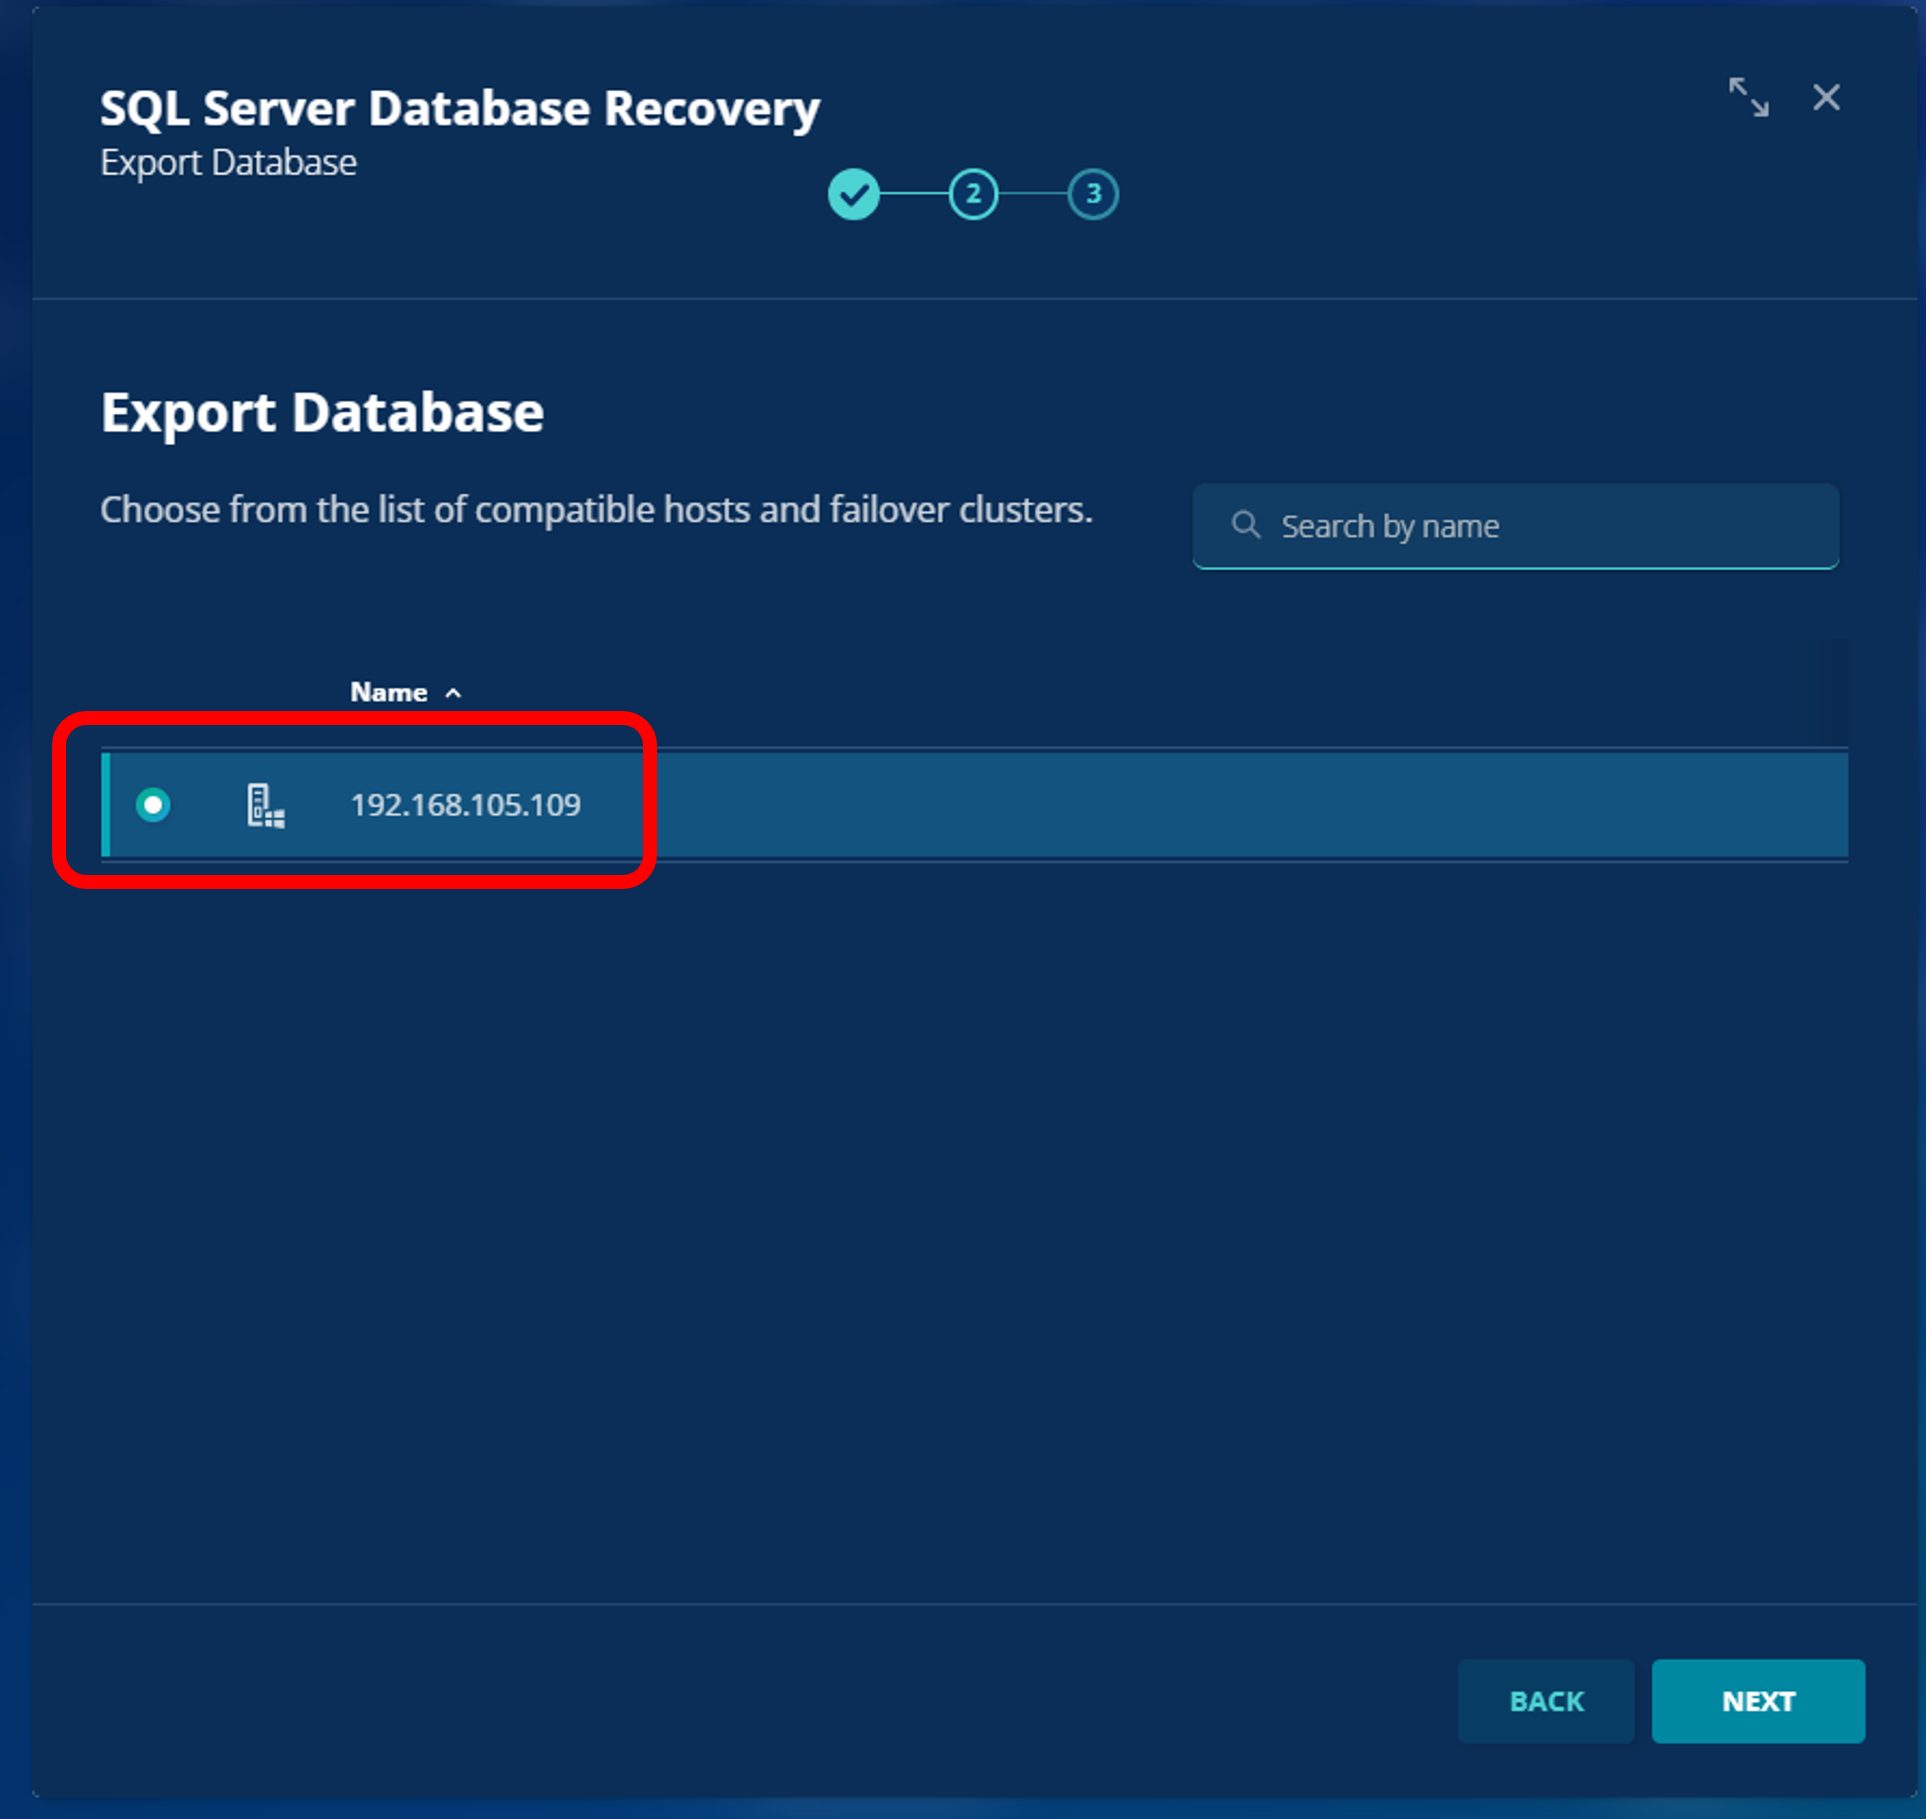The image size is (1926, 1819).
Task: Toggle the ascending sort arrow beside Name
Action: point(453,693)
